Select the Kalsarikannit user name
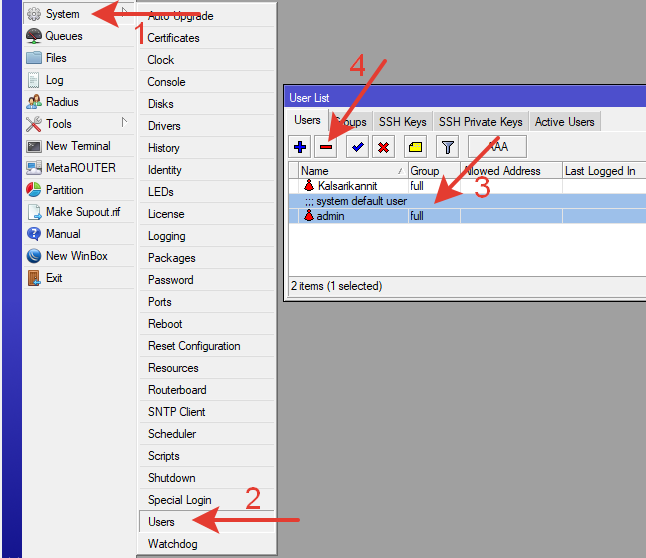This screenshot has height=558, width=646. click(347, 186)
